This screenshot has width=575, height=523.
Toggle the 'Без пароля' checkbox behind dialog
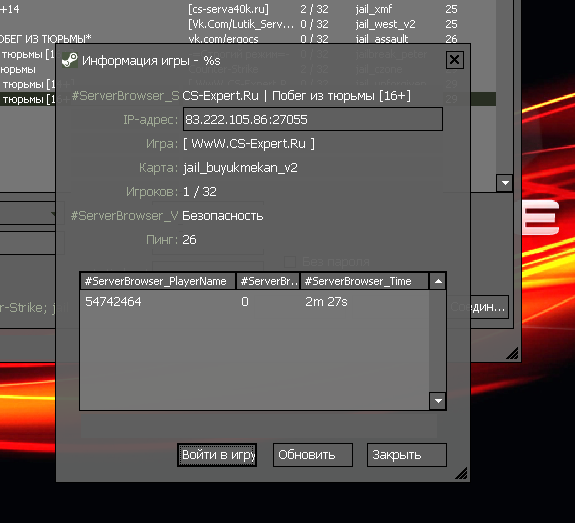(290, 262)
